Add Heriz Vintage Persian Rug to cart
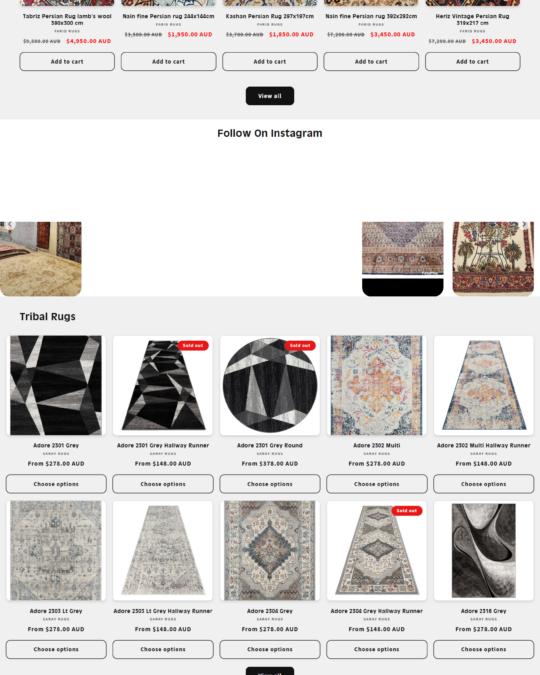Image resolution: width=540 pixels, height=675 pixels. pos(473,62)
